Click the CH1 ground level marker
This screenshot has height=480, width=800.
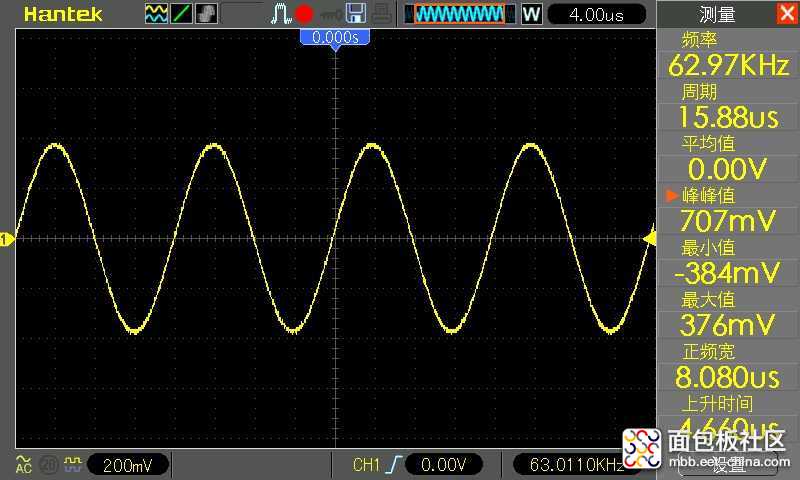tap(7, 239)
